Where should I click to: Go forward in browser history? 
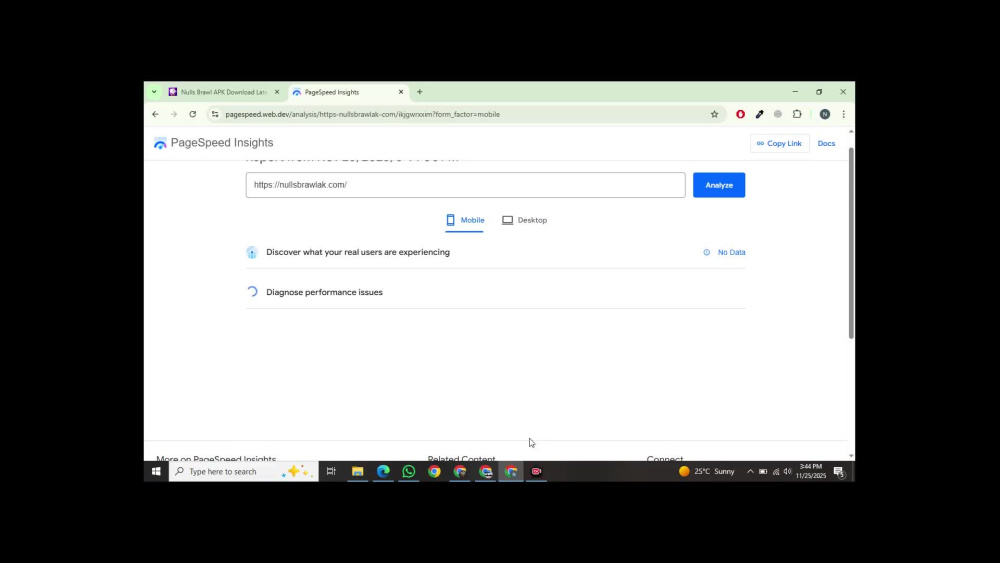click(173, 115)
